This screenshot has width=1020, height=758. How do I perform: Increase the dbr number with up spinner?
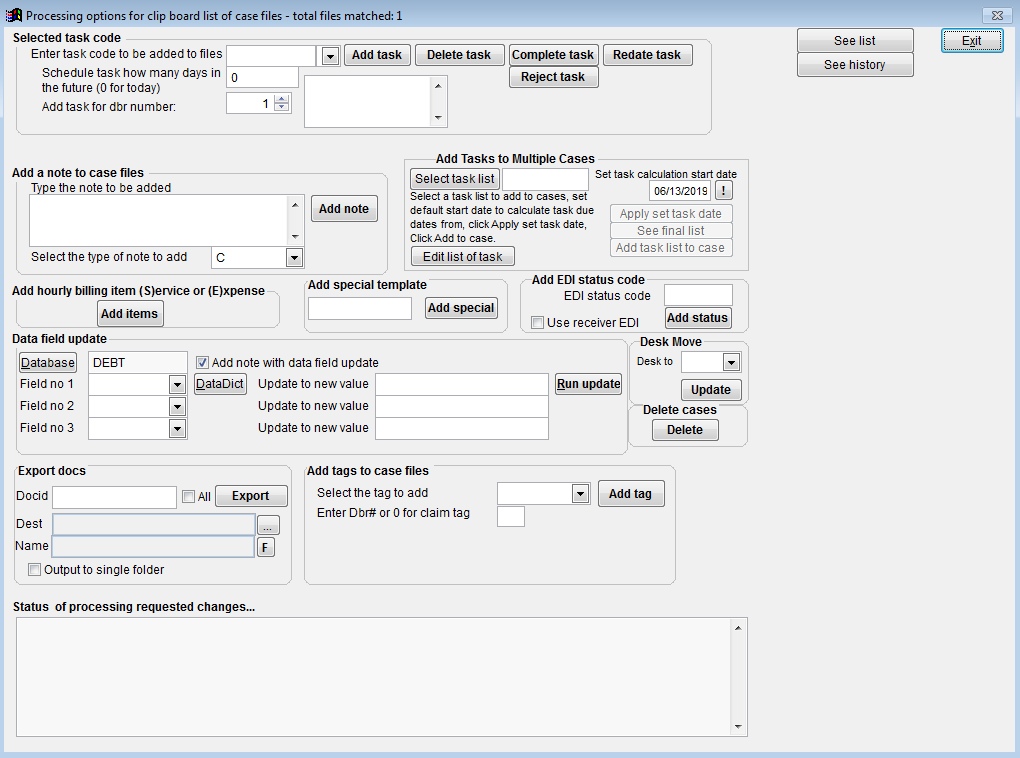282,99
